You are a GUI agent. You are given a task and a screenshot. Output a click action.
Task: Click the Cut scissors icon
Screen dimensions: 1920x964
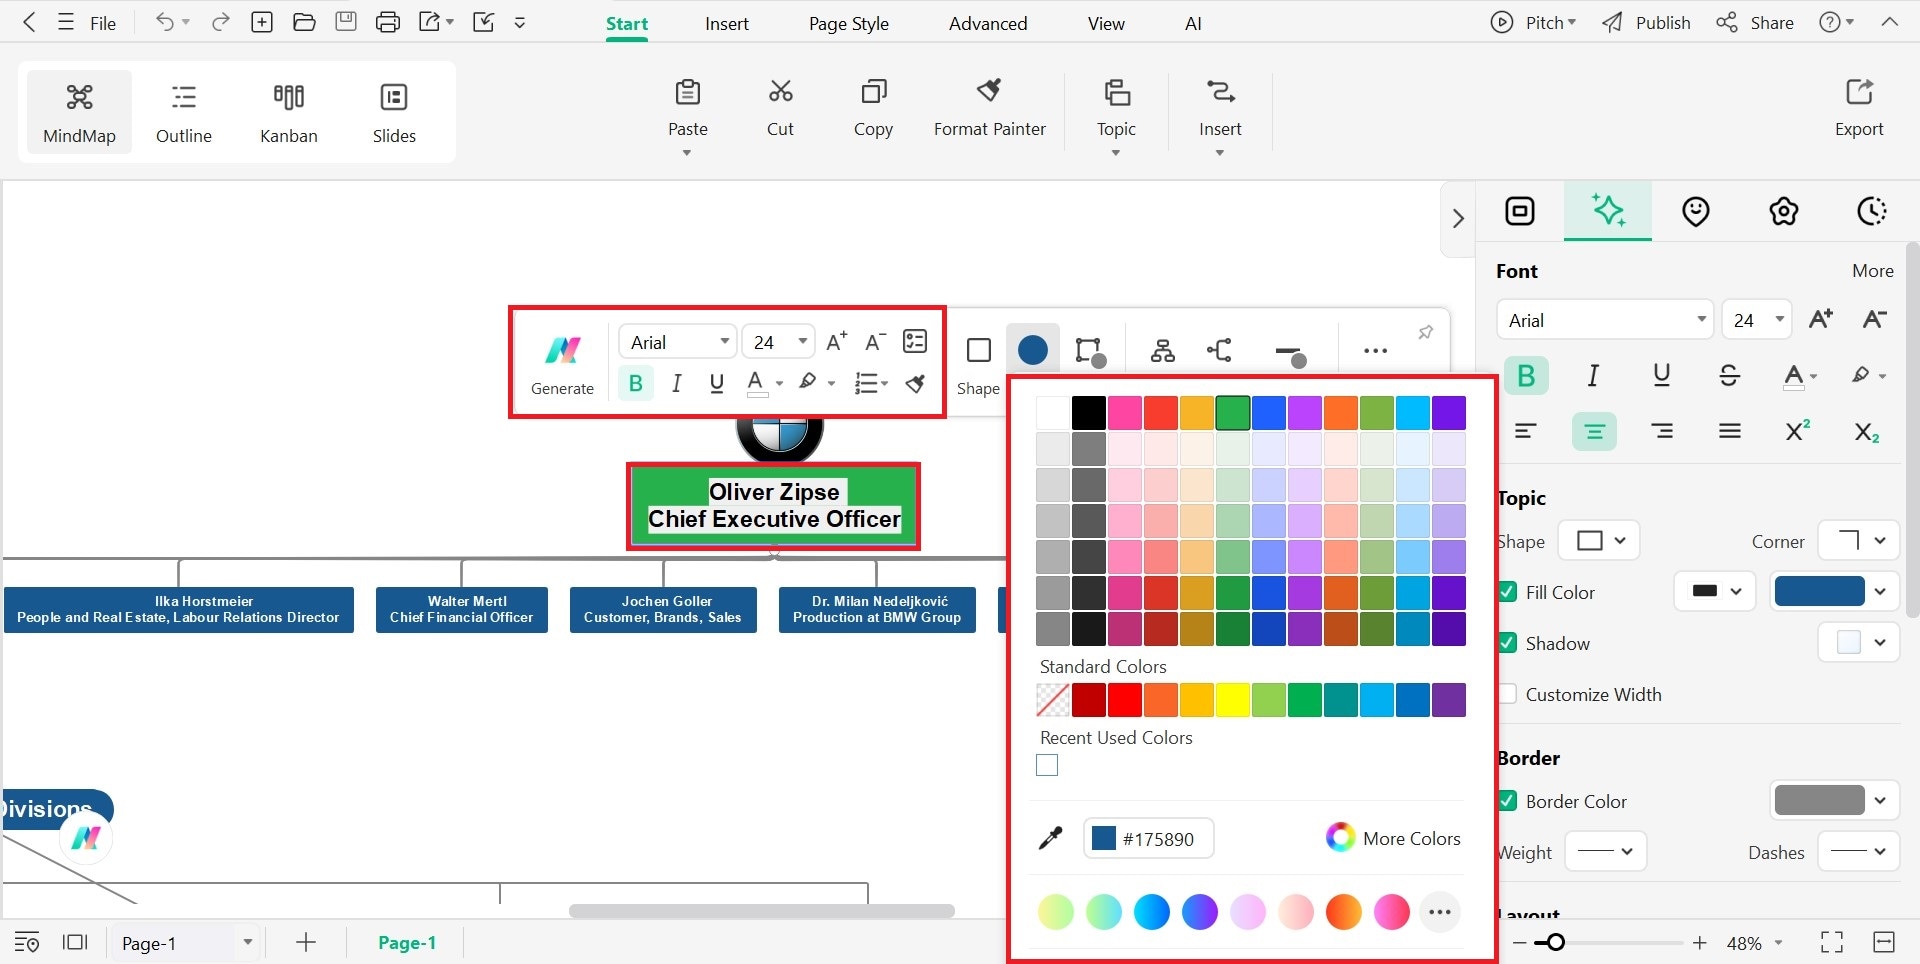[x=780, y=92]
